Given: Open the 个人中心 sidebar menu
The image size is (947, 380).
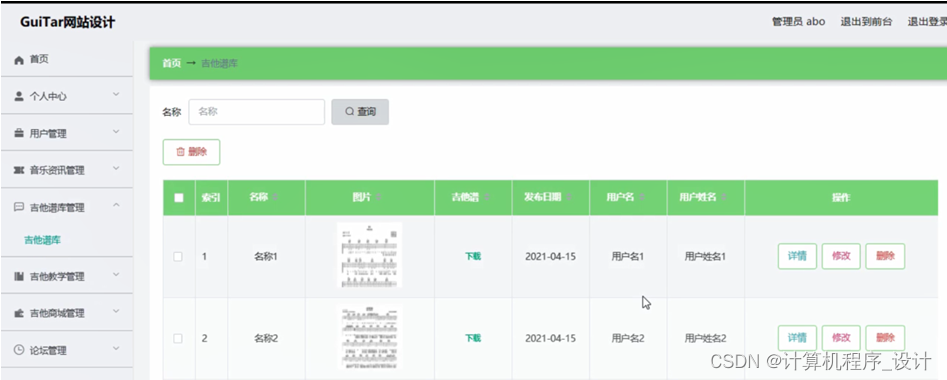Looking at the screenshot, I should [x=66, y=96].
